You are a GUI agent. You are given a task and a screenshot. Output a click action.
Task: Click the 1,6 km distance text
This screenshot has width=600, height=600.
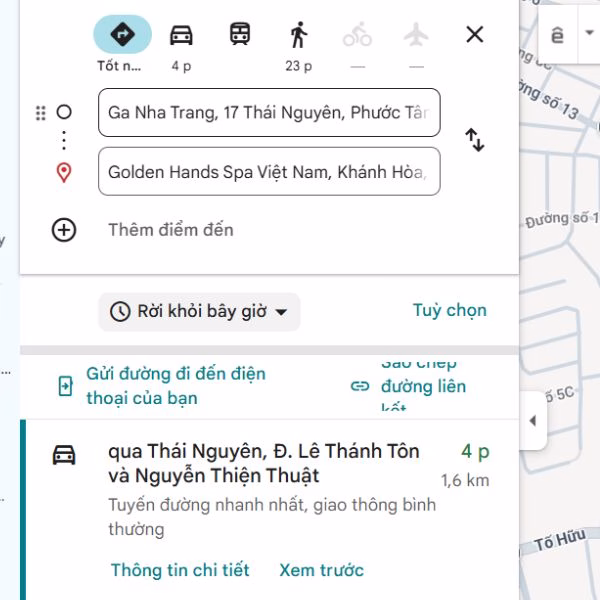(x=465, y=480)
